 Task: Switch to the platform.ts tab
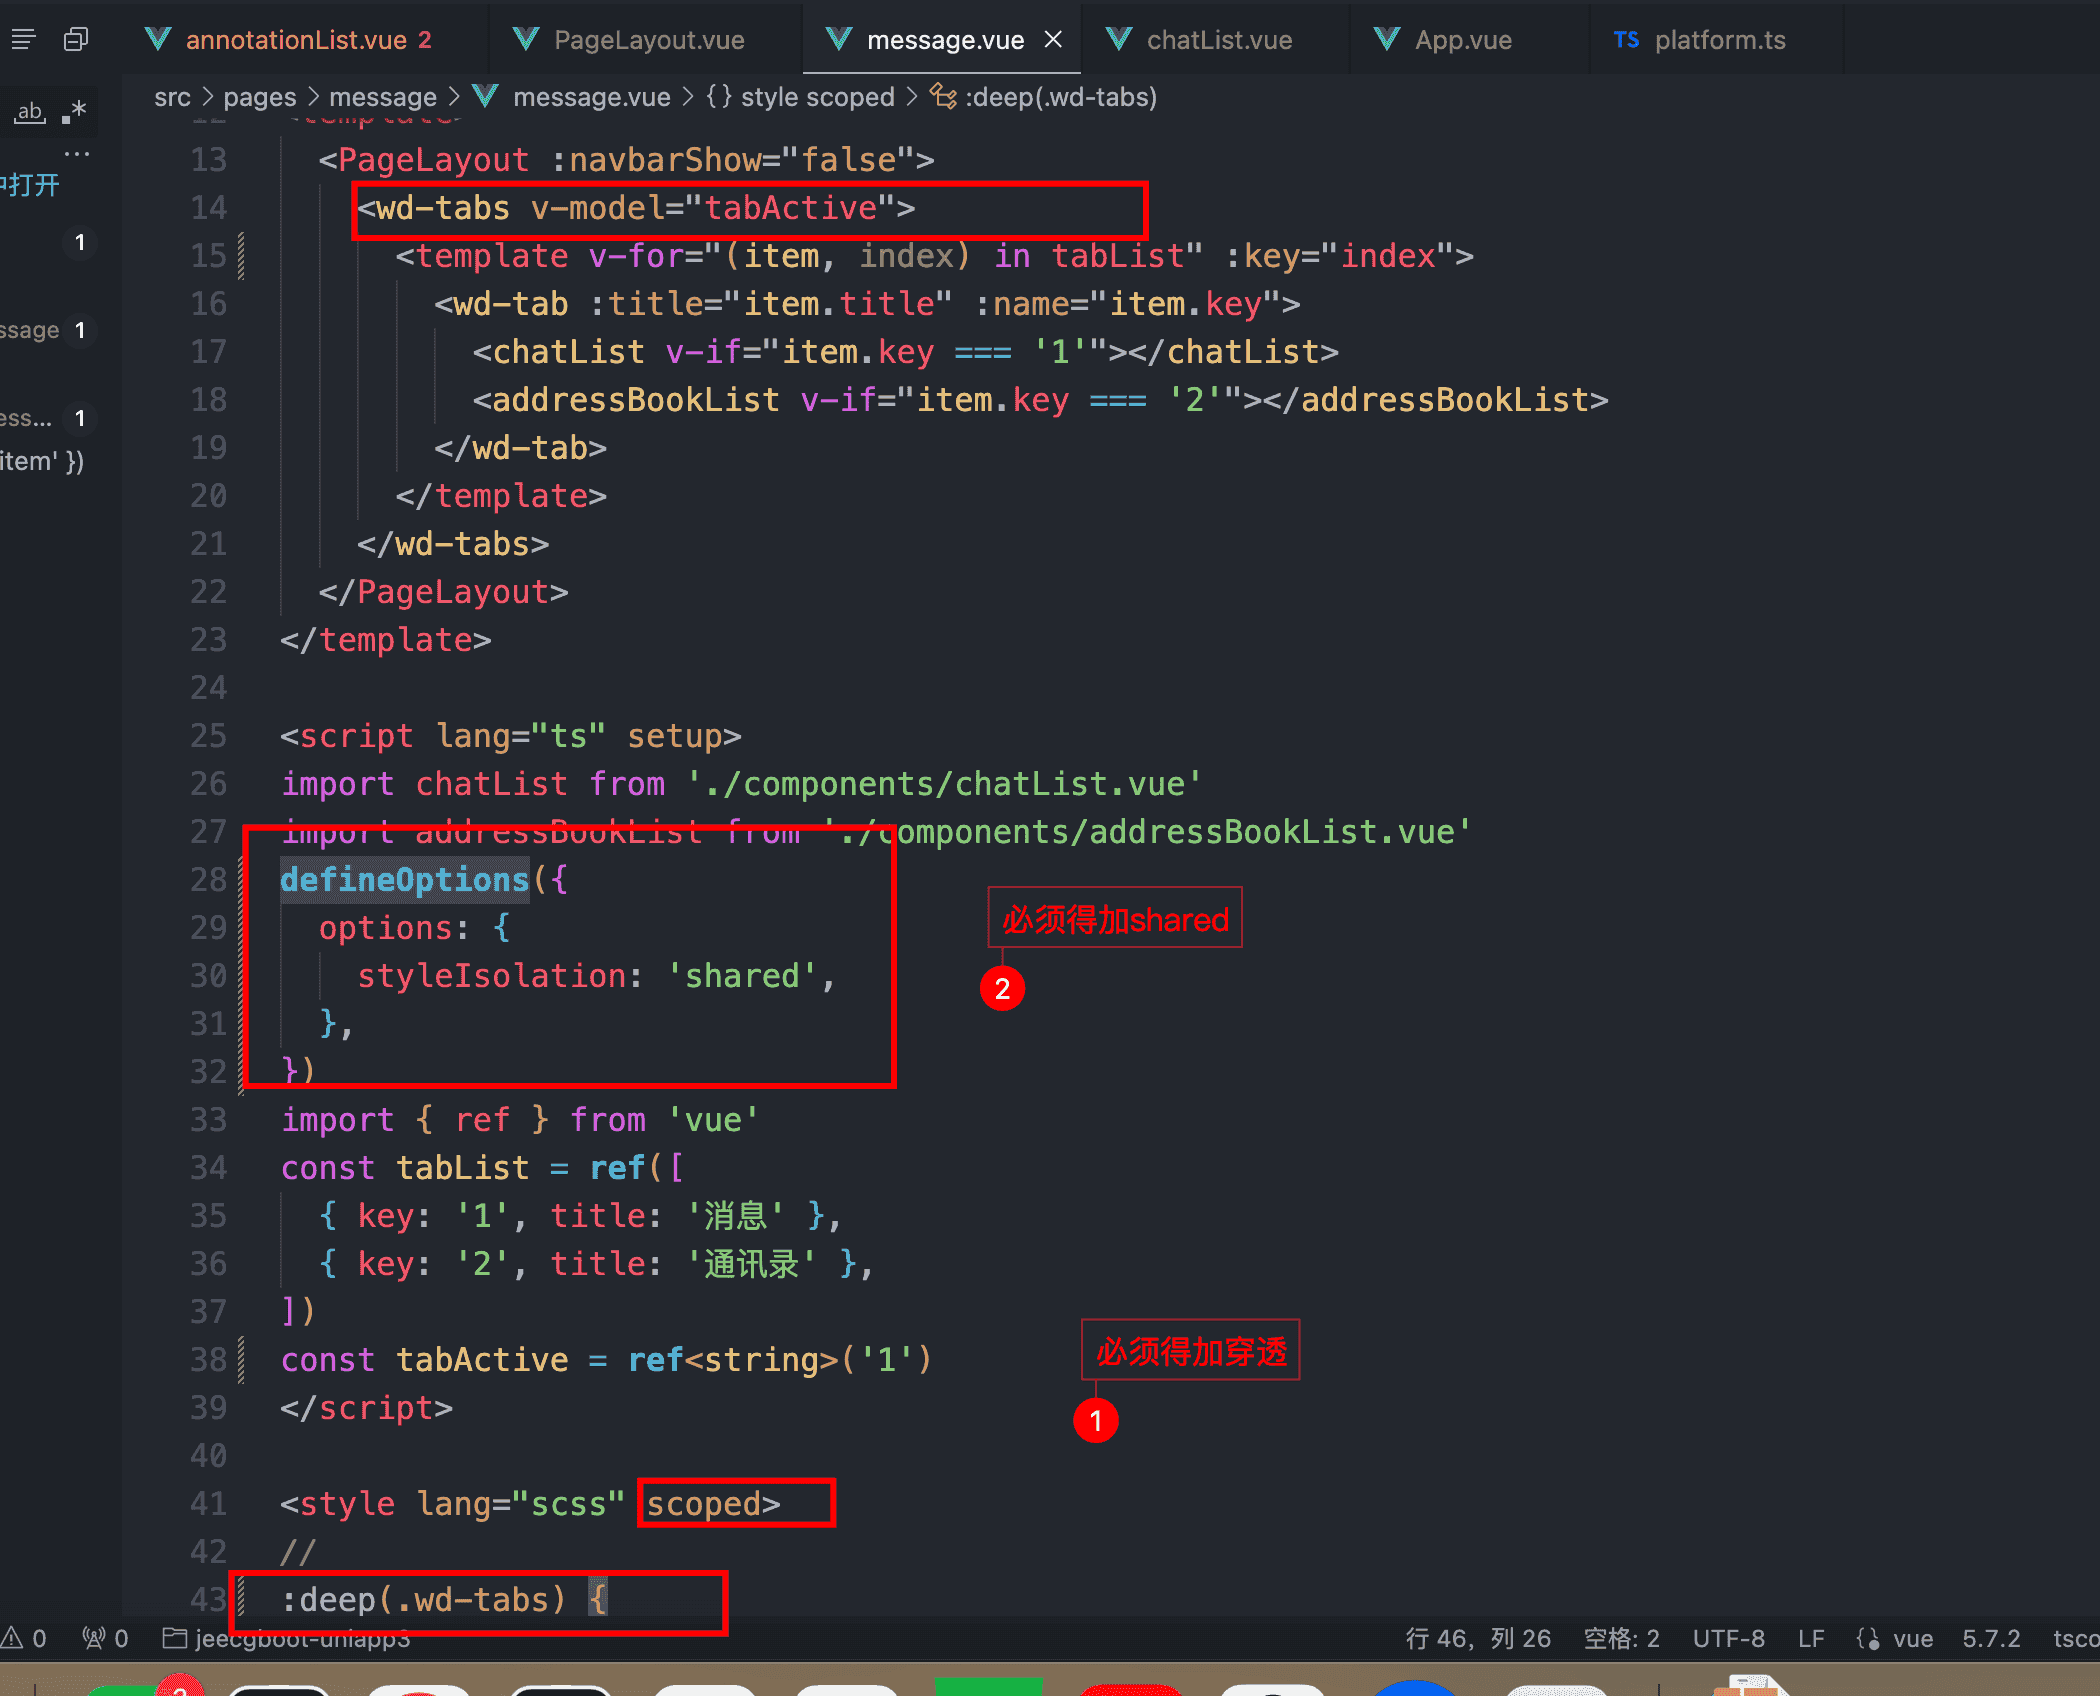pyautogui.click(x=1719, y=40)
